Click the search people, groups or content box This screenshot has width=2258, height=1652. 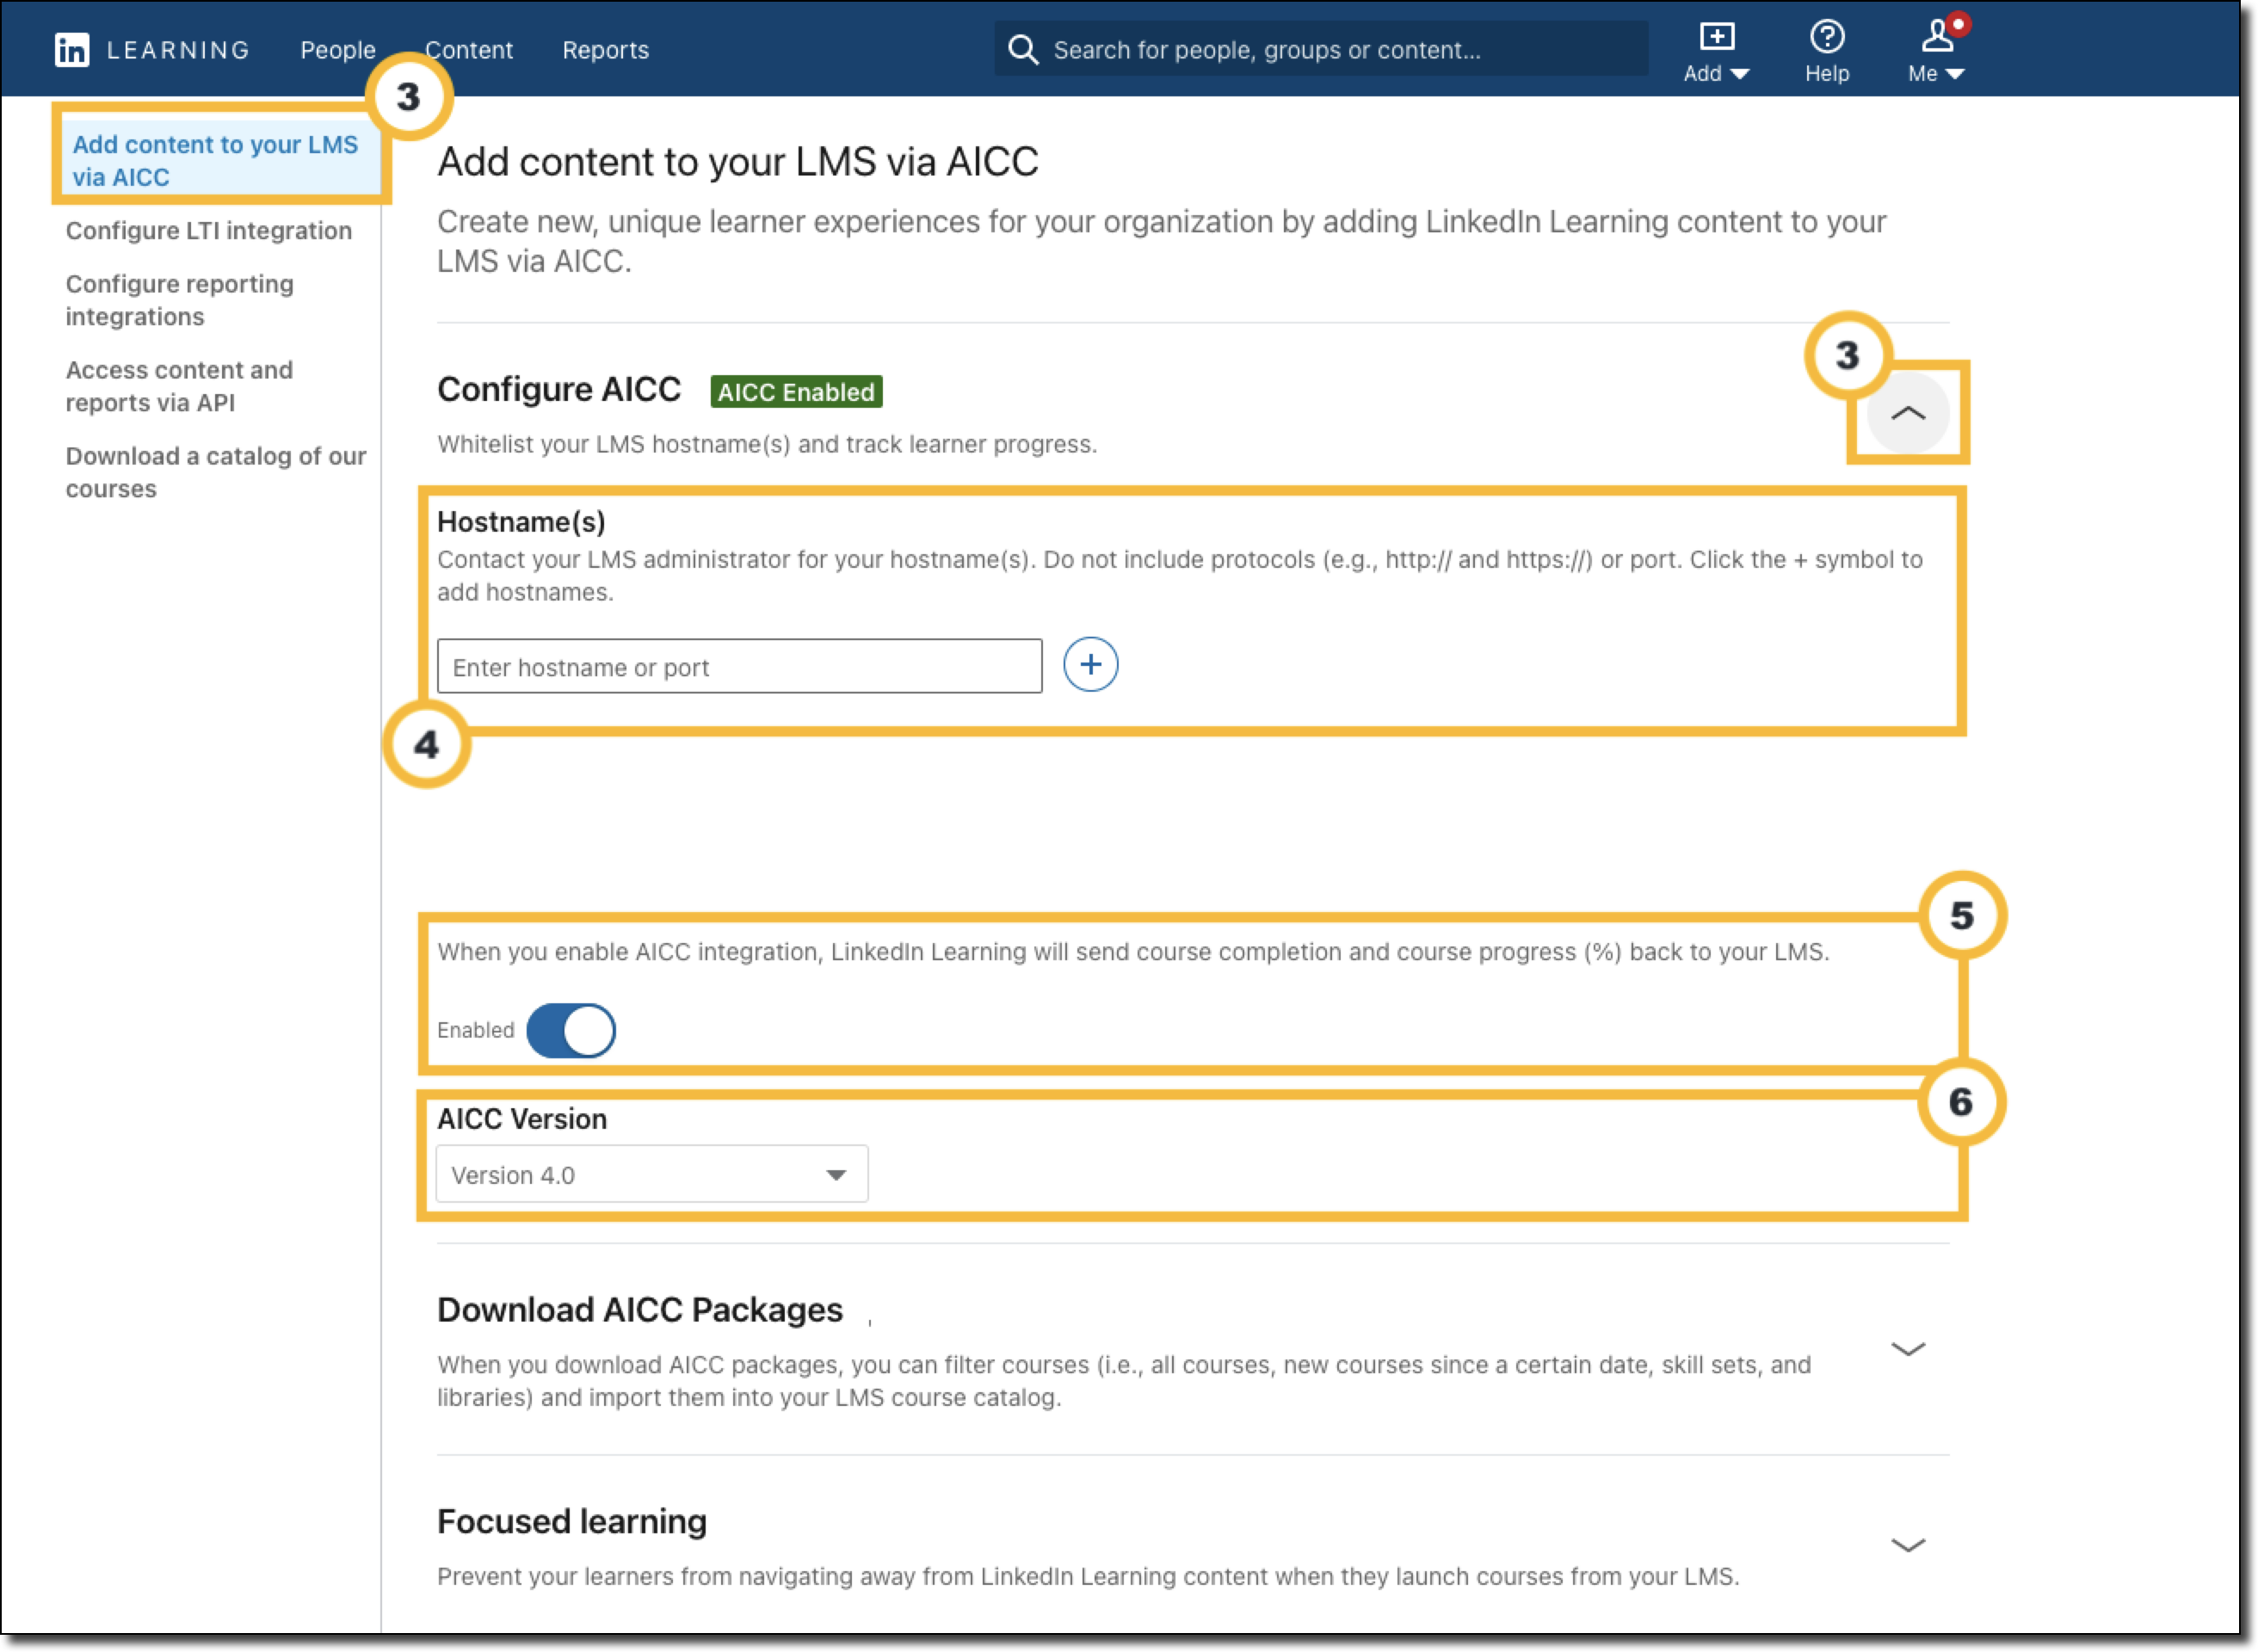(1340, 50)
